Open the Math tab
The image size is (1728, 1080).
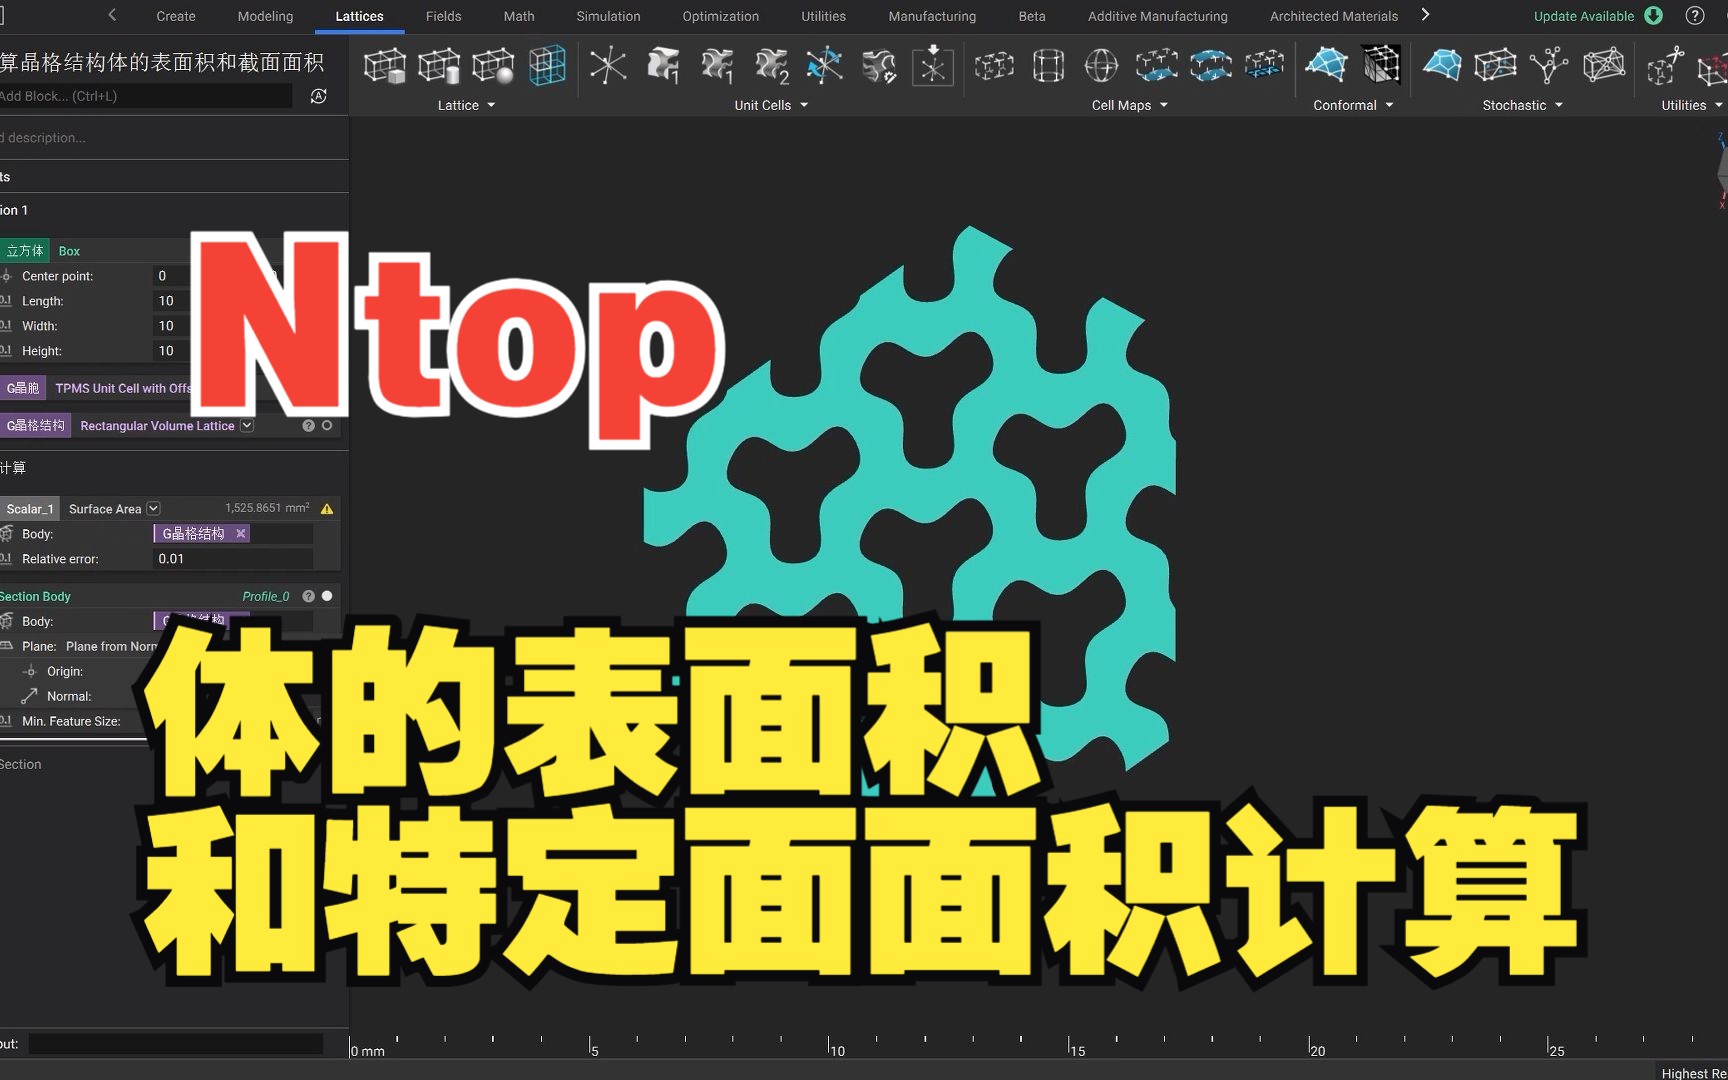[518, 16]
